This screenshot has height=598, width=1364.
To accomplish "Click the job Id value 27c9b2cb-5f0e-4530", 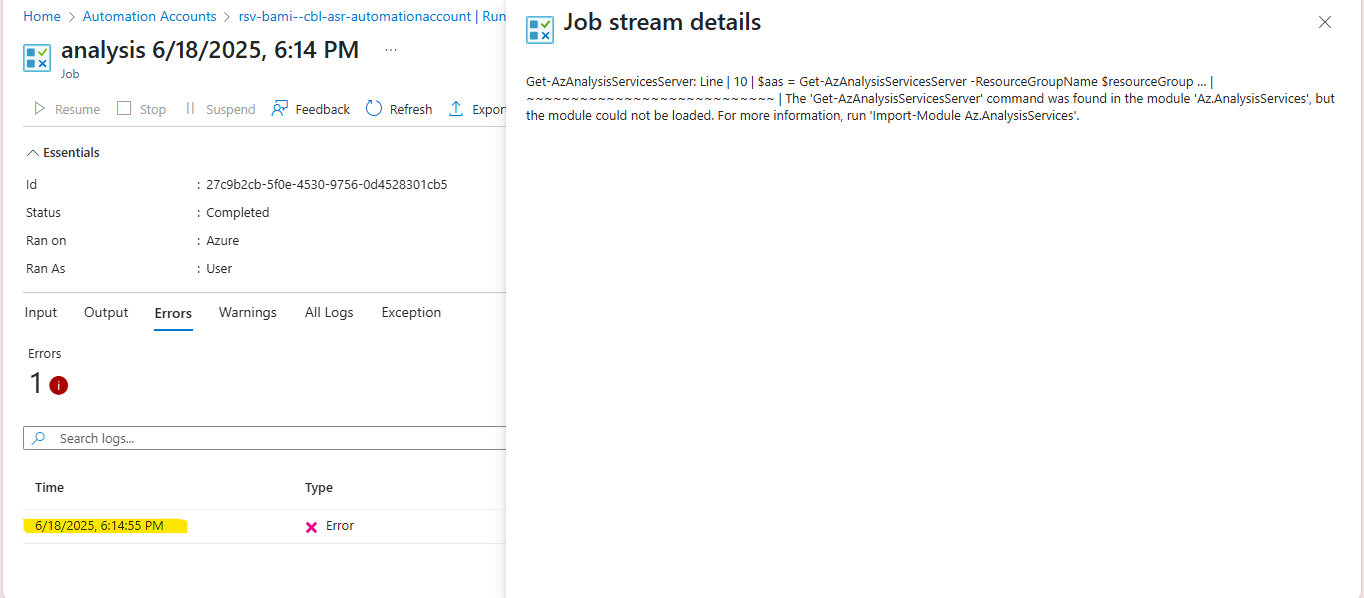I will click(x=326, y=185).
